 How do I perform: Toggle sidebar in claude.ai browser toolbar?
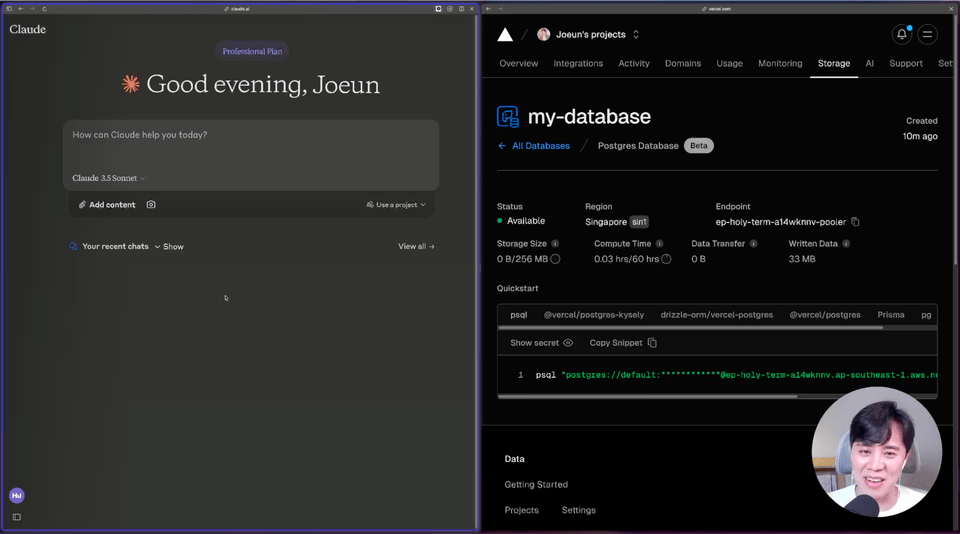click(x=9, y=9)
